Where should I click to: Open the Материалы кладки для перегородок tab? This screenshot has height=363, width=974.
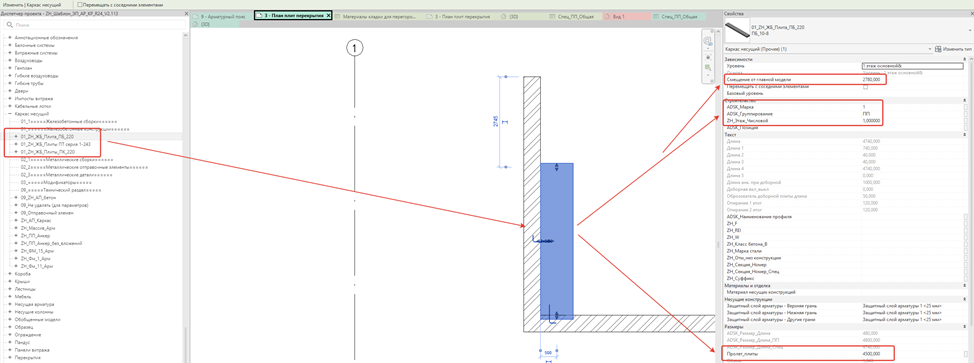(x=379, y=16)
